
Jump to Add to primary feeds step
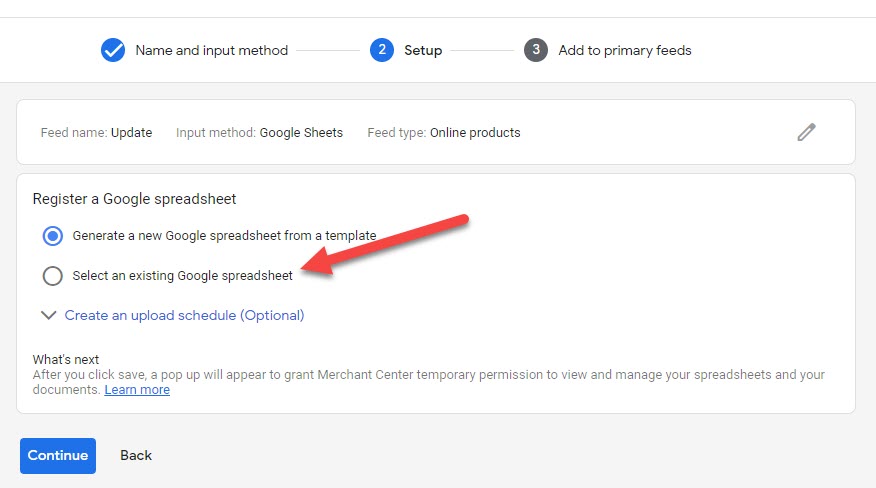625,50
